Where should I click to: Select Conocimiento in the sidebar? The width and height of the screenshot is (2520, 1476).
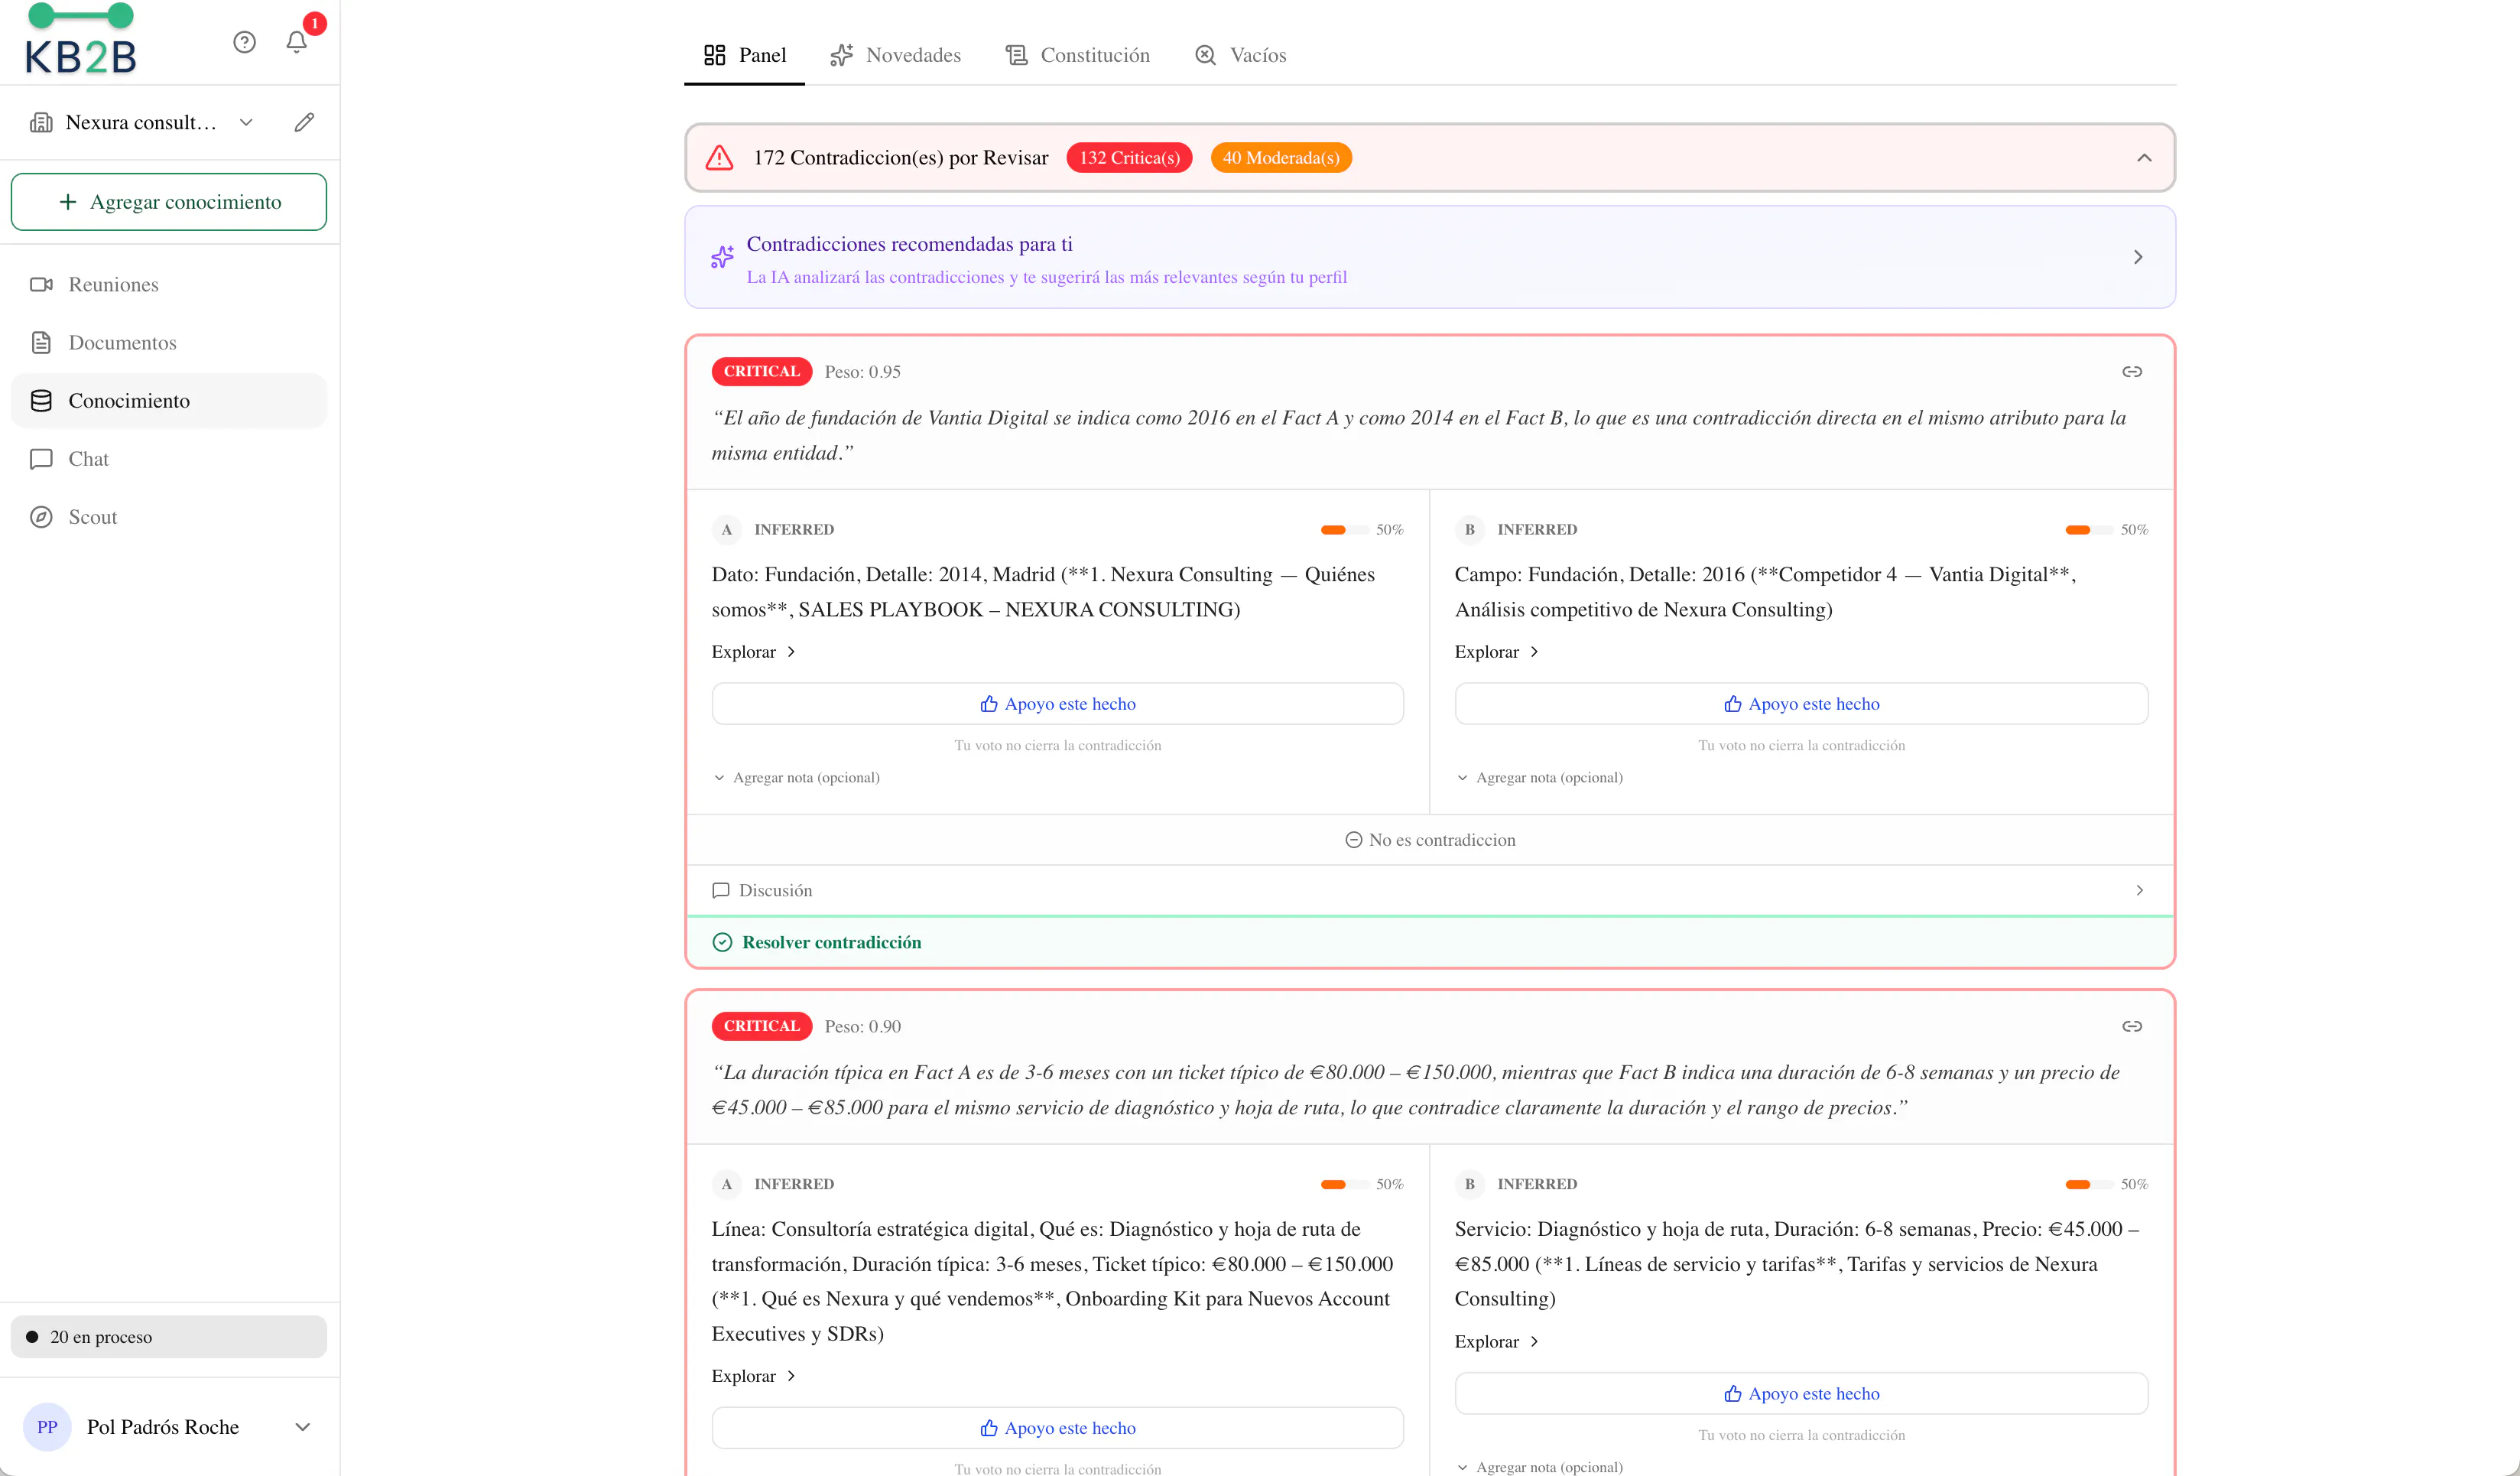point(169,401)
